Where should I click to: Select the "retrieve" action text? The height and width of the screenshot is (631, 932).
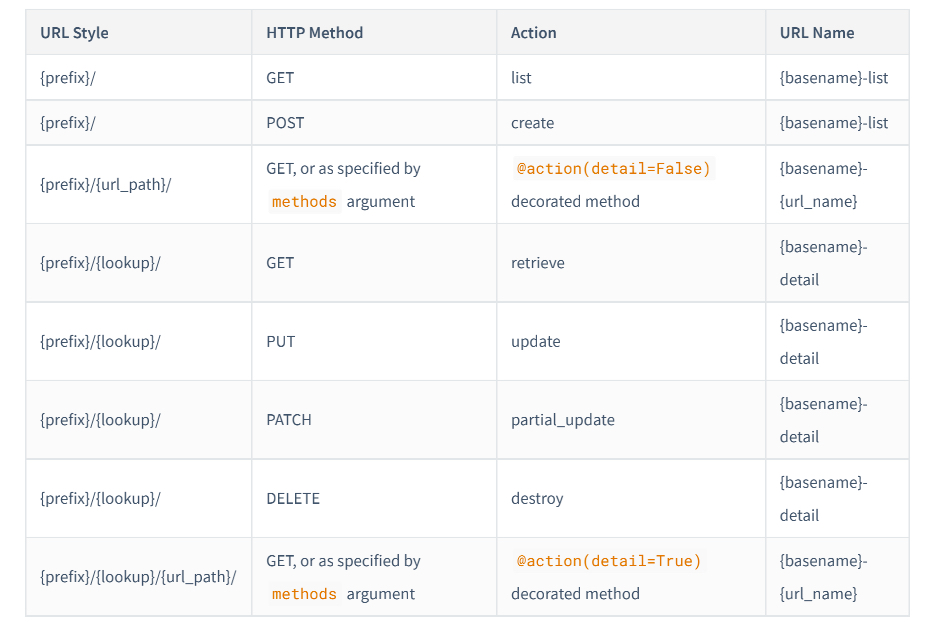pyautogui.click(x=537, y=263)
